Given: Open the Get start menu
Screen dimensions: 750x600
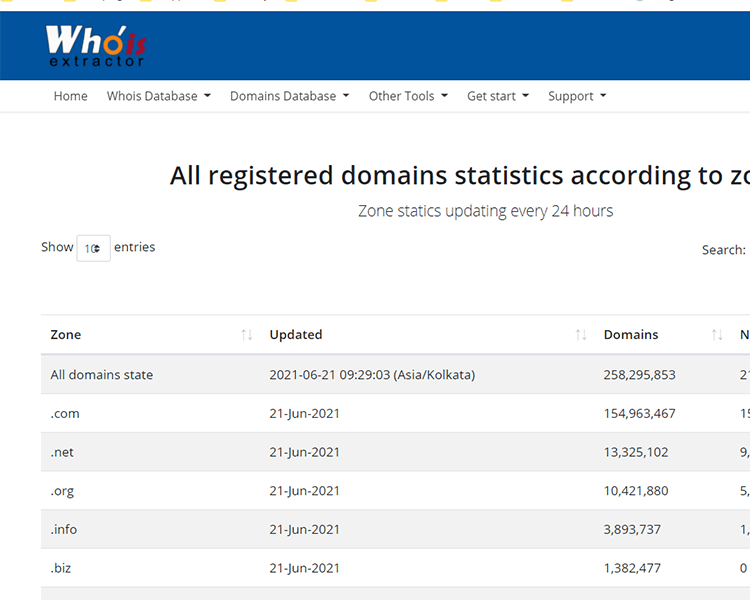Looking at the screenshot, I should 498,96.
